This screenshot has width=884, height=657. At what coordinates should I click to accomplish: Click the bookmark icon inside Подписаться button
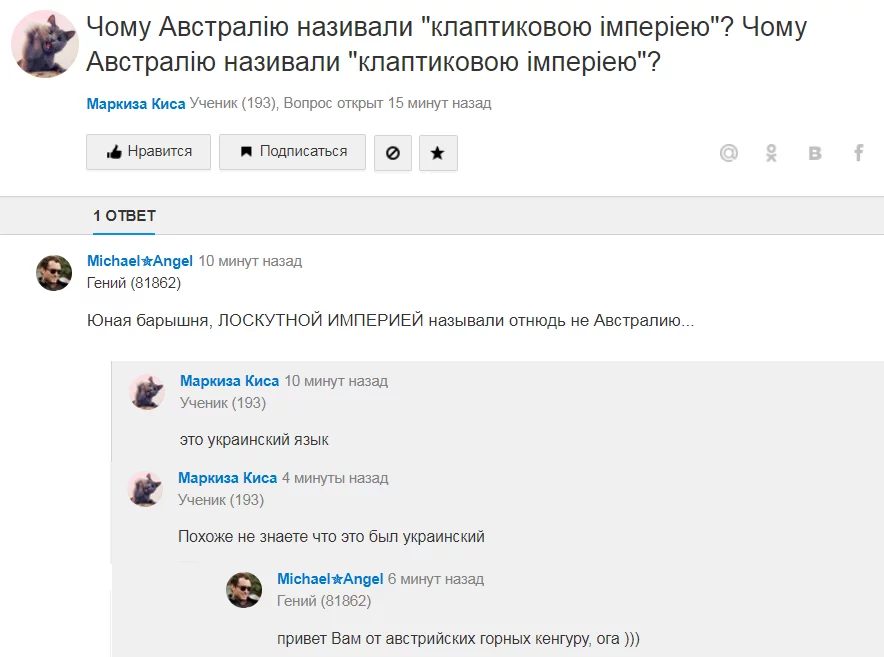246,151
